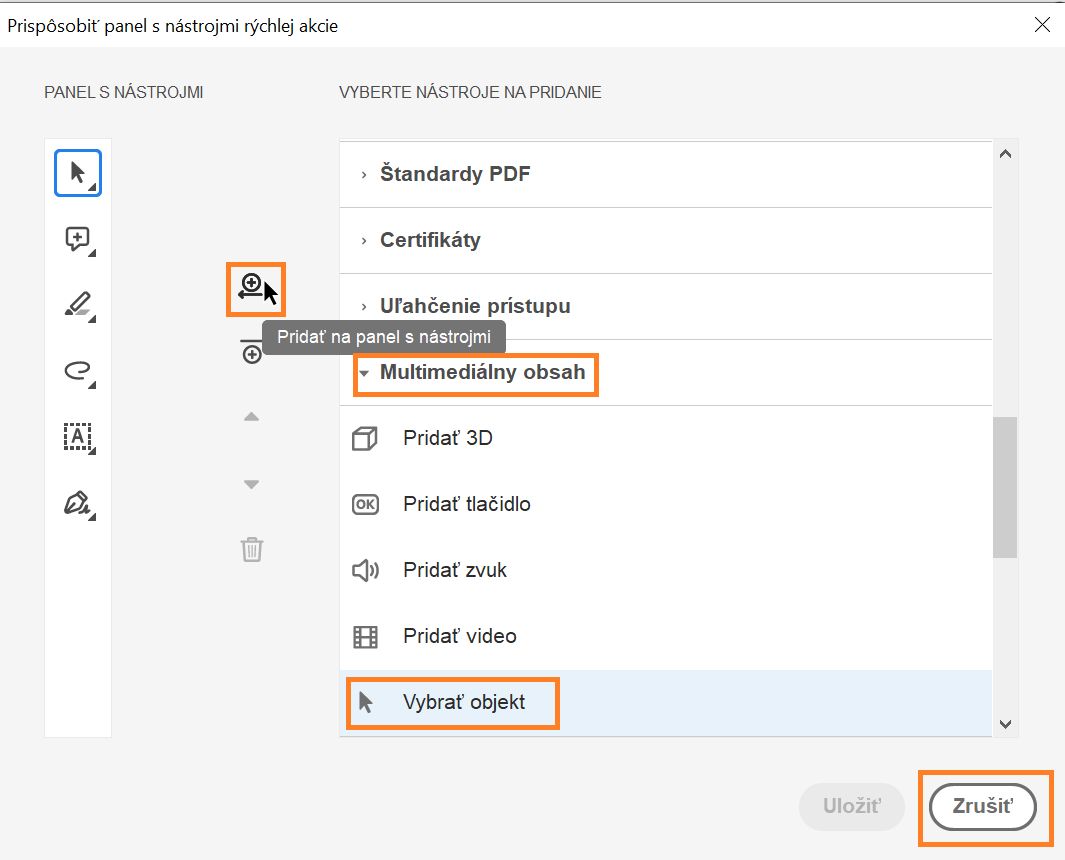1065x860 pixels.
Task: Select the highlighter tool icon
Action: [x=77, y=305]
